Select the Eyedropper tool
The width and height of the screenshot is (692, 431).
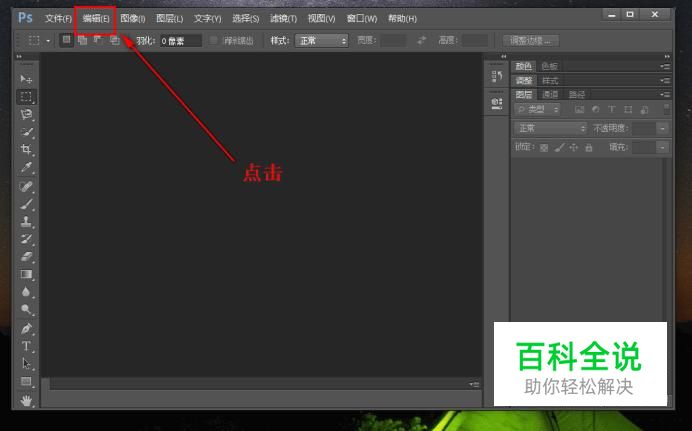point(26,167)
